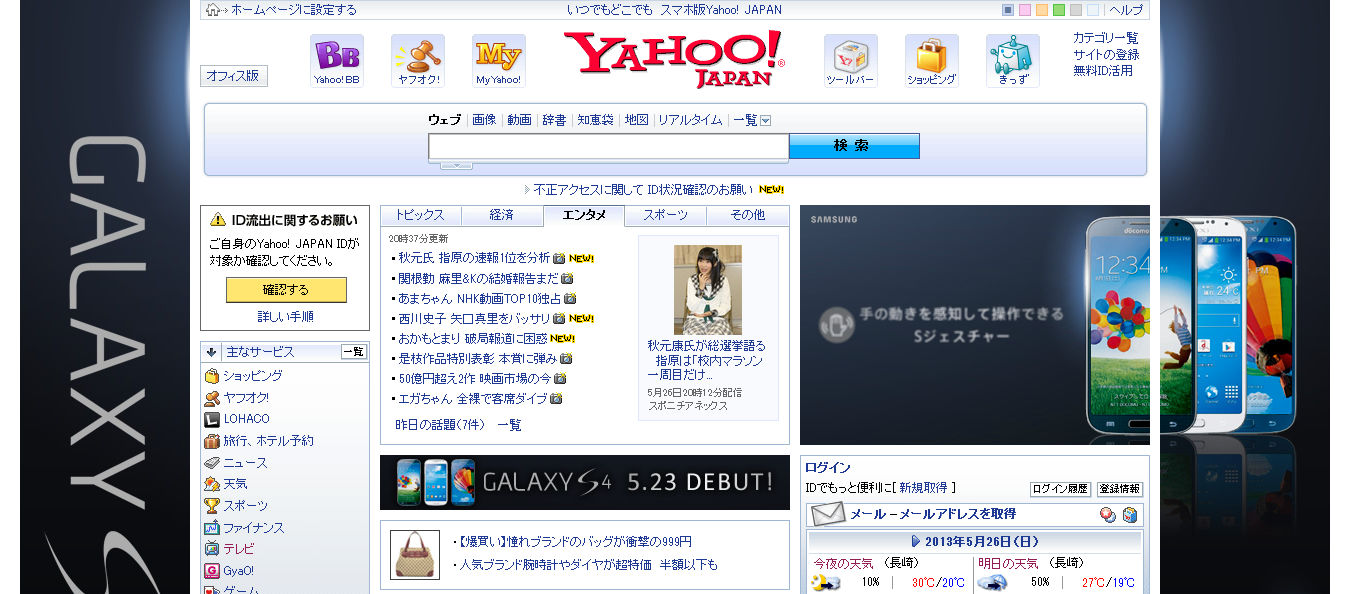This screenshot has width=1349, height=594.
Task: Click tonight's weather moon-cloud icon
Action: pyautogui.click(x=826, y=583)
